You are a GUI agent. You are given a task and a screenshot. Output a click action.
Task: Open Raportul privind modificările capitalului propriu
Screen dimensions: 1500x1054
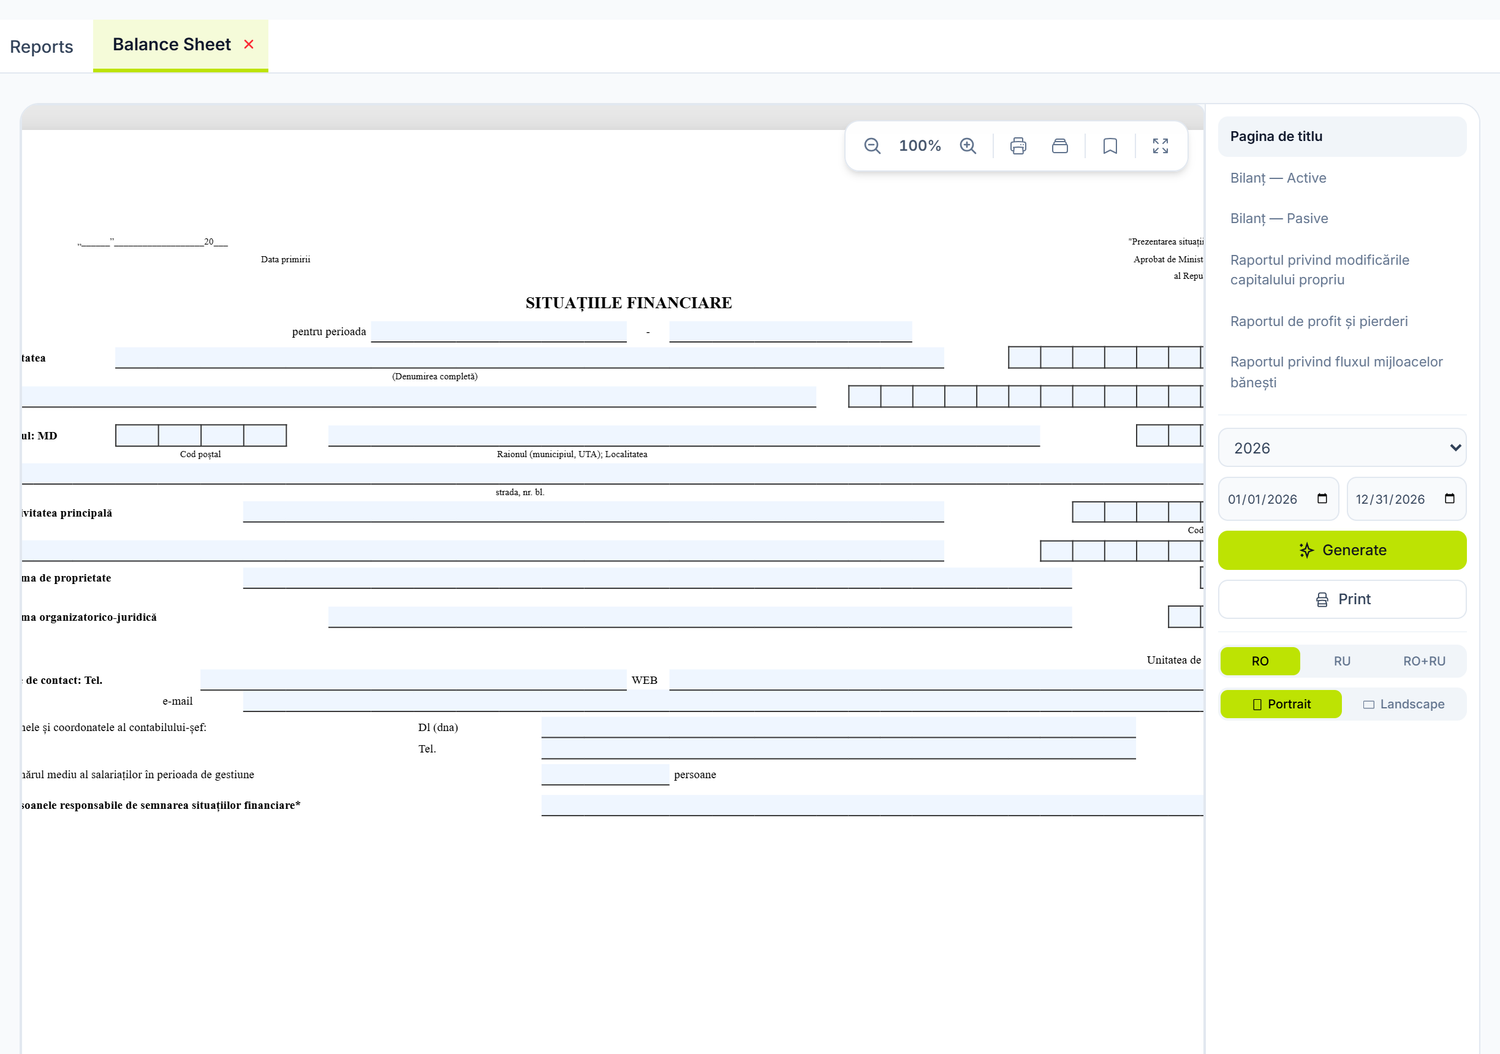point(1342,270)
